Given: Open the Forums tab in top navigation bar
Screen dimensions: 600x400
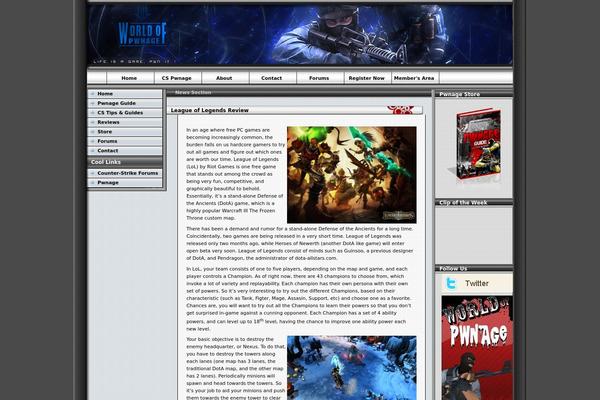Looking at the screenshot, I should pos(320,78).
